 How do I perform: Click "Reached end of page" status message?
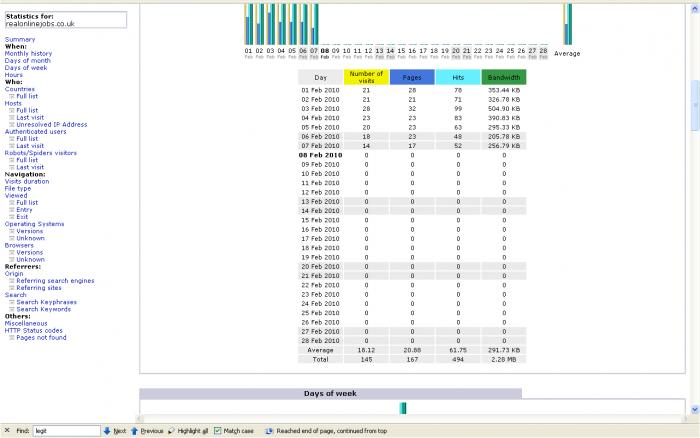pos(331,431)
